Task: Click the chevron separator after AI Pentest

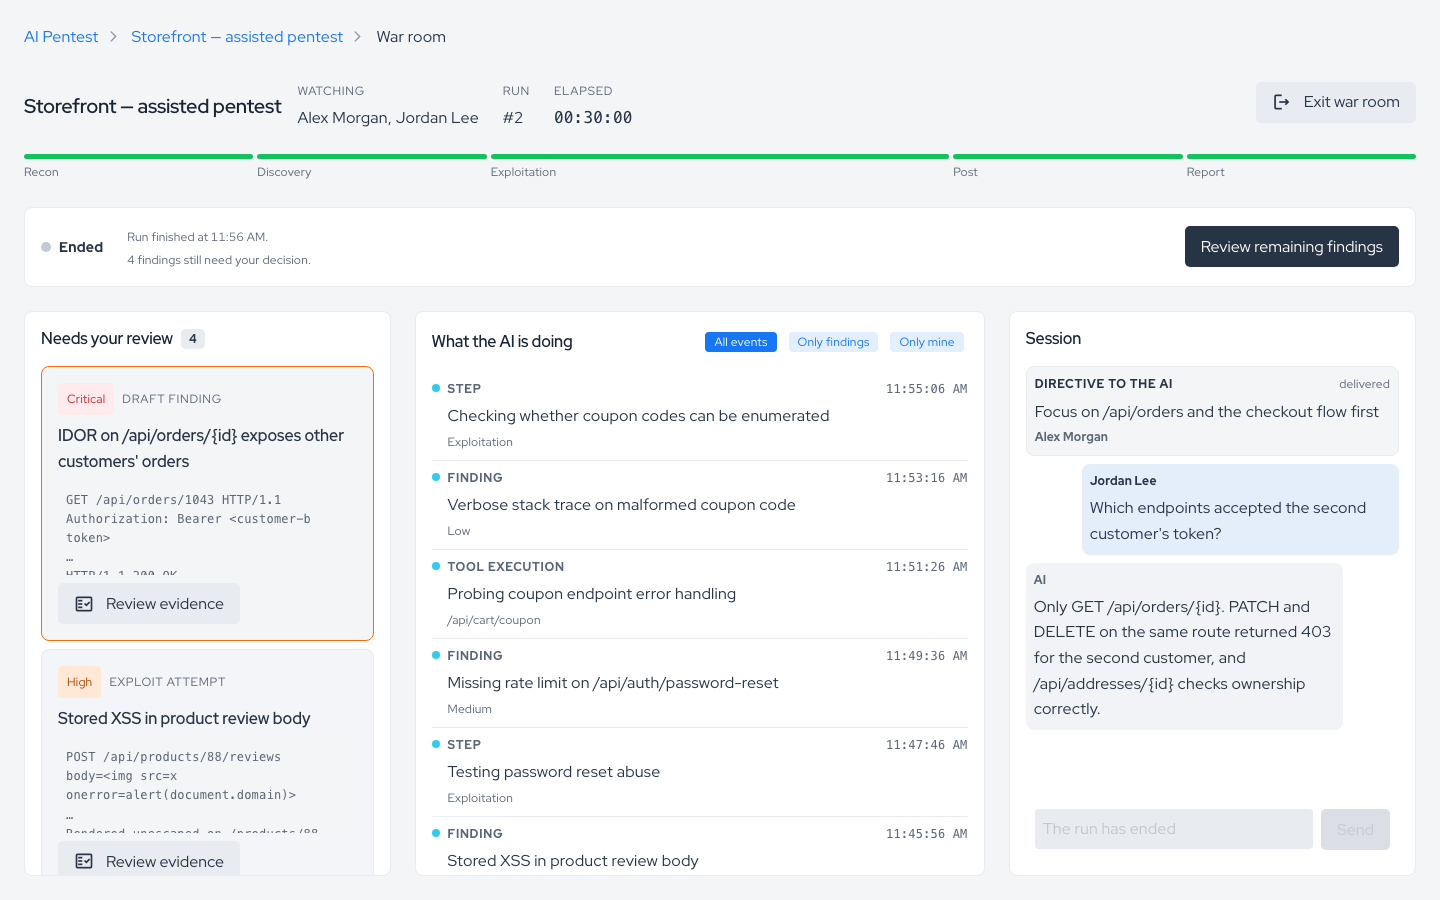Action: [x=114, y=37]
